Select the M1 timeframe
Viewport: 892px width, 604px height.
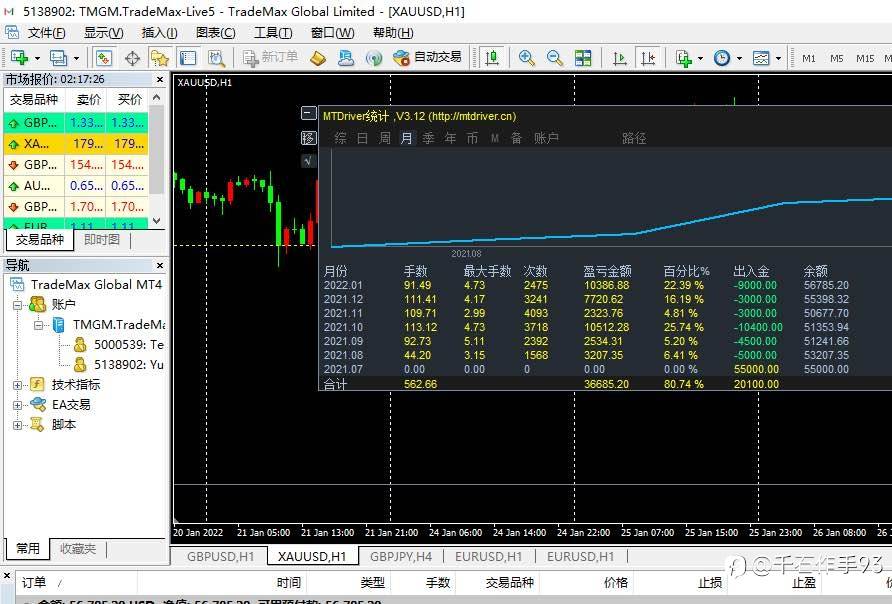(x=808, y=58)
